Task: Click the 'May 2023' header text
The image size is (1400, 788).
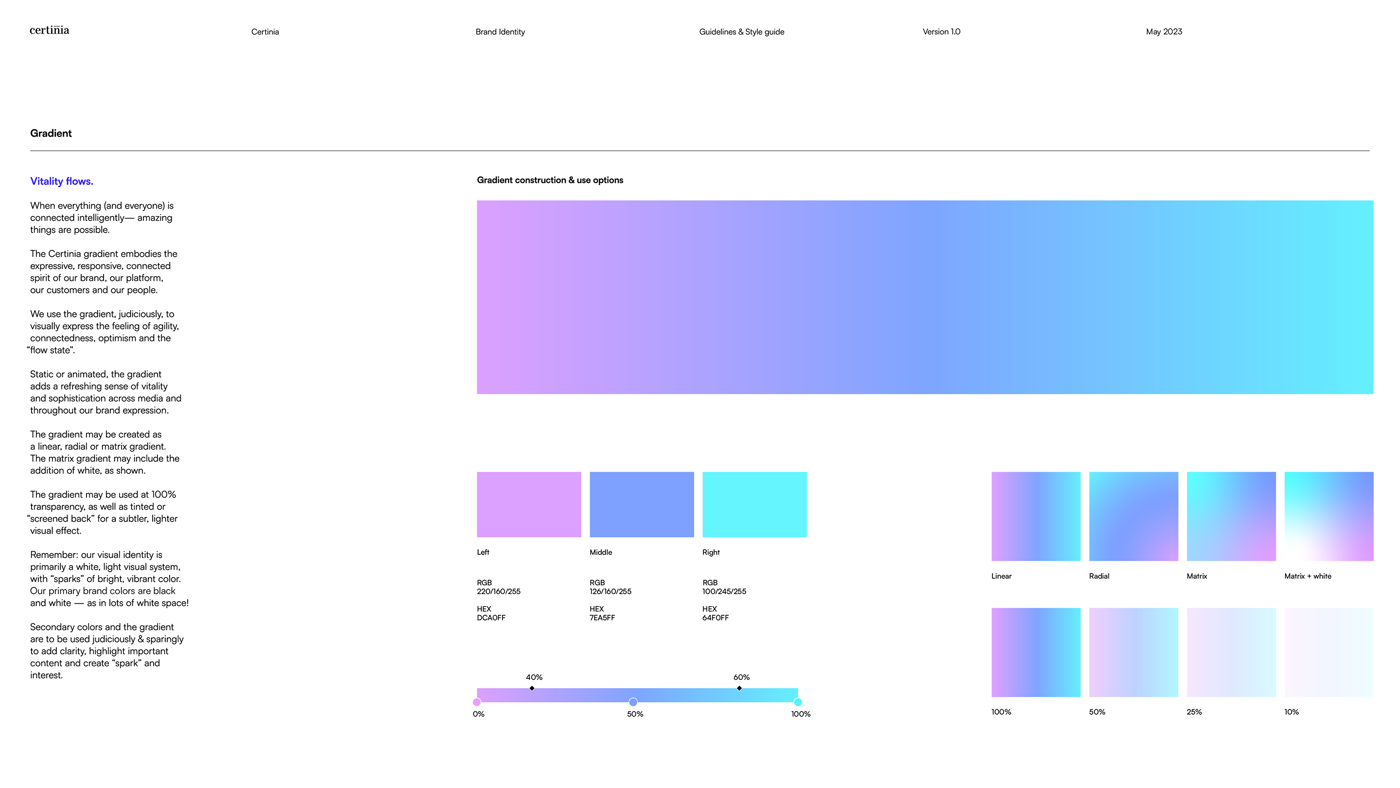Action: (1164, 32)
